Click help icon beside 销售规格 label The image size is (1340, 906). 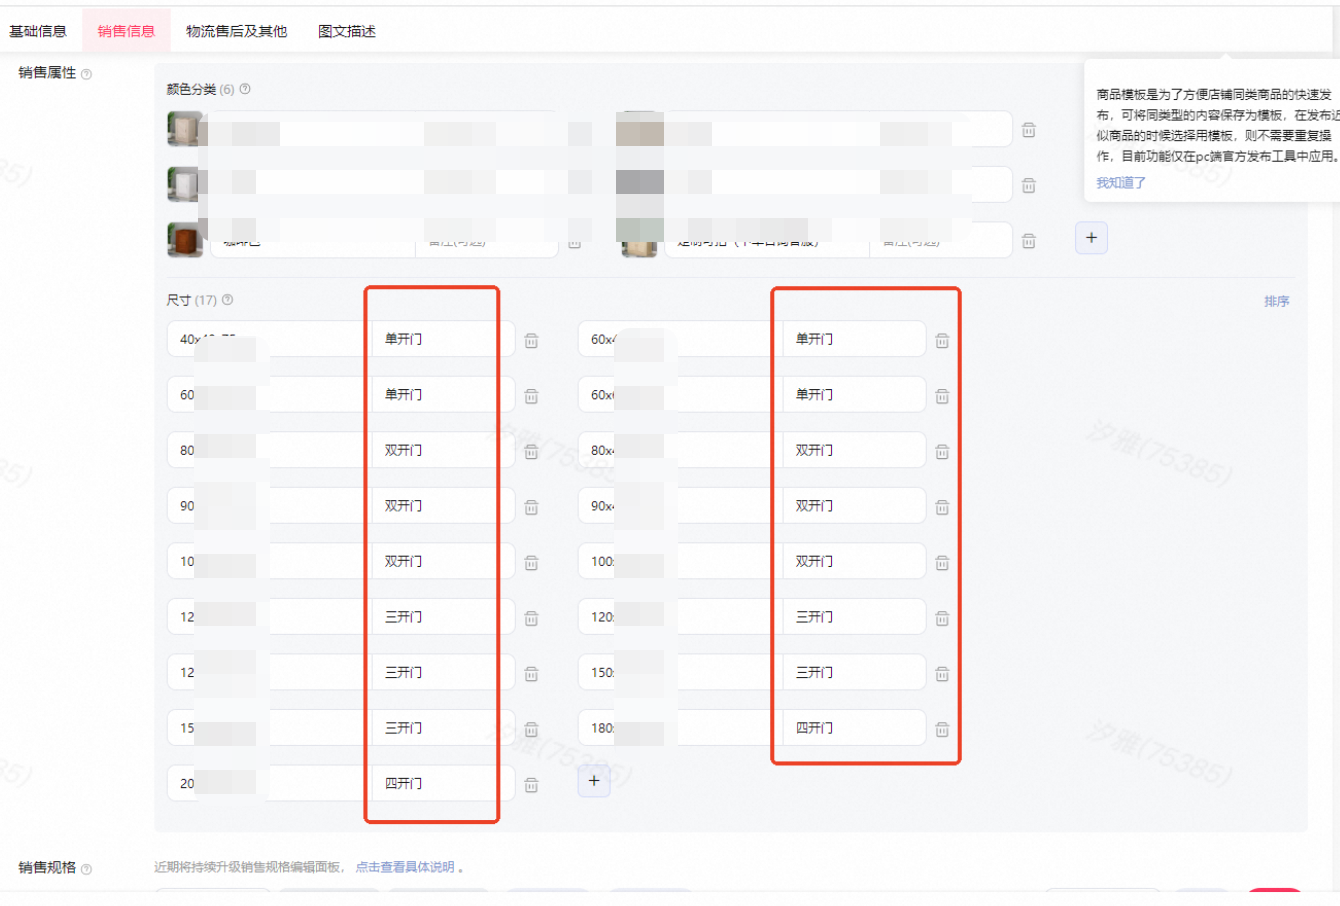(86, 869)
